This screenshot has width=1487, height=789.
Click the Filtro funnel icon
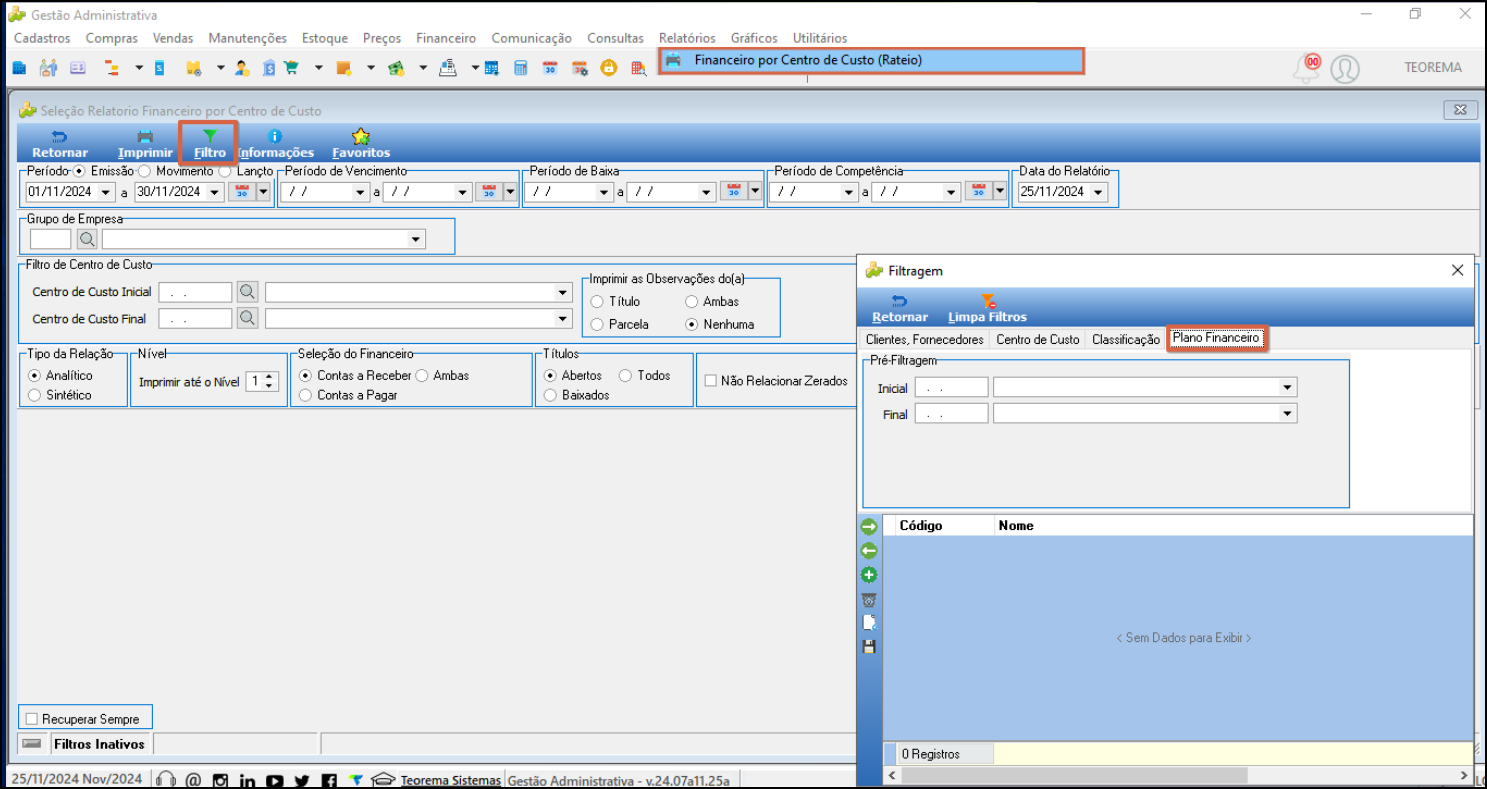(x=210, y=136)
